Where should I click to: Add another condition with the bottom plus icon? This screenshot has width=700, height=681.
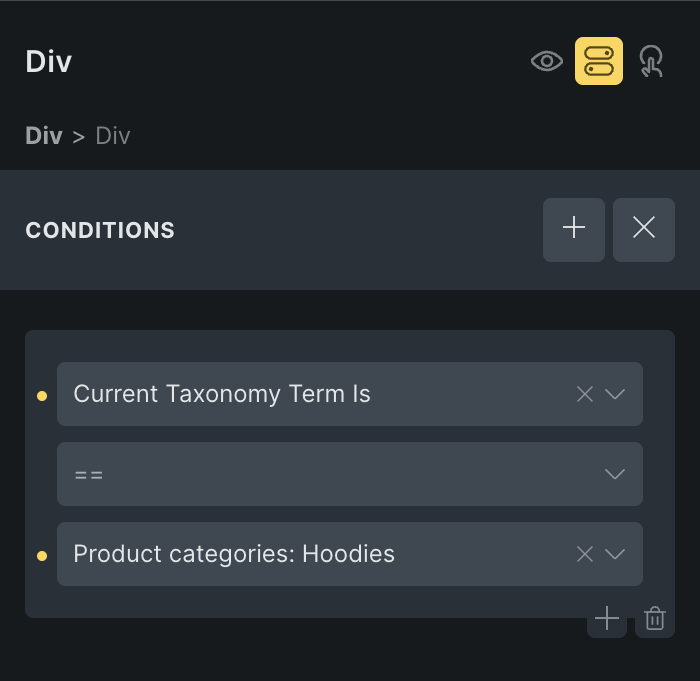coord(607,618)
